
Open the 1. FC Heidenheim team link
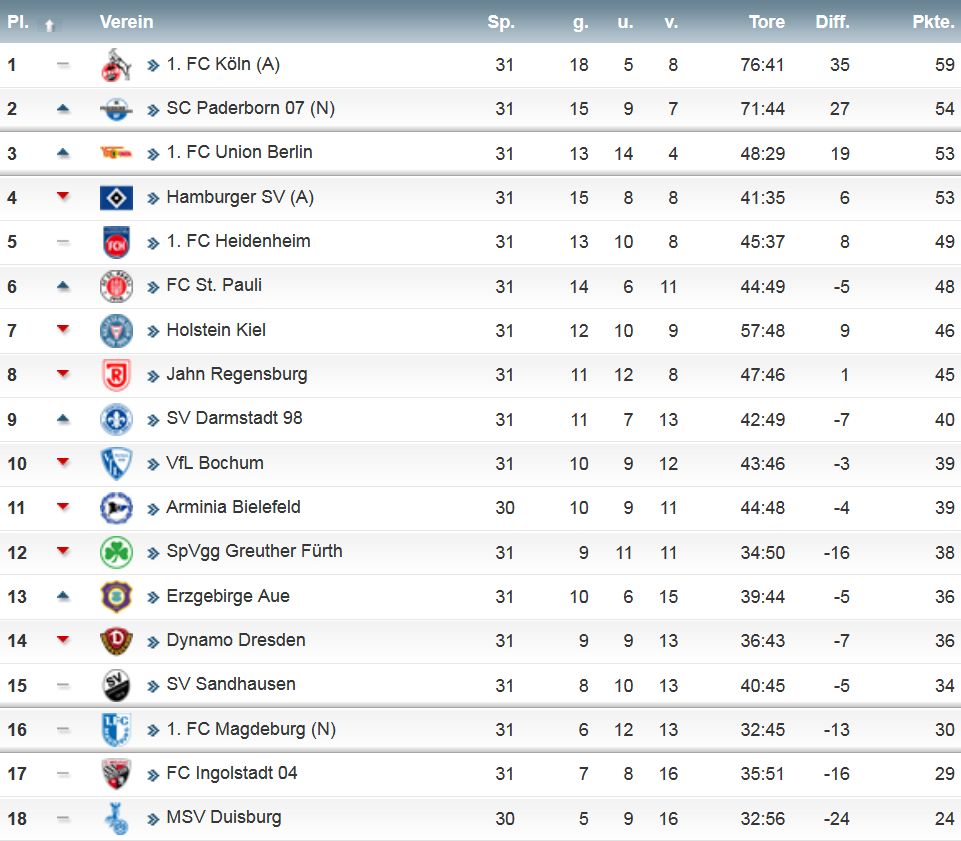click(x=238, y=241)
